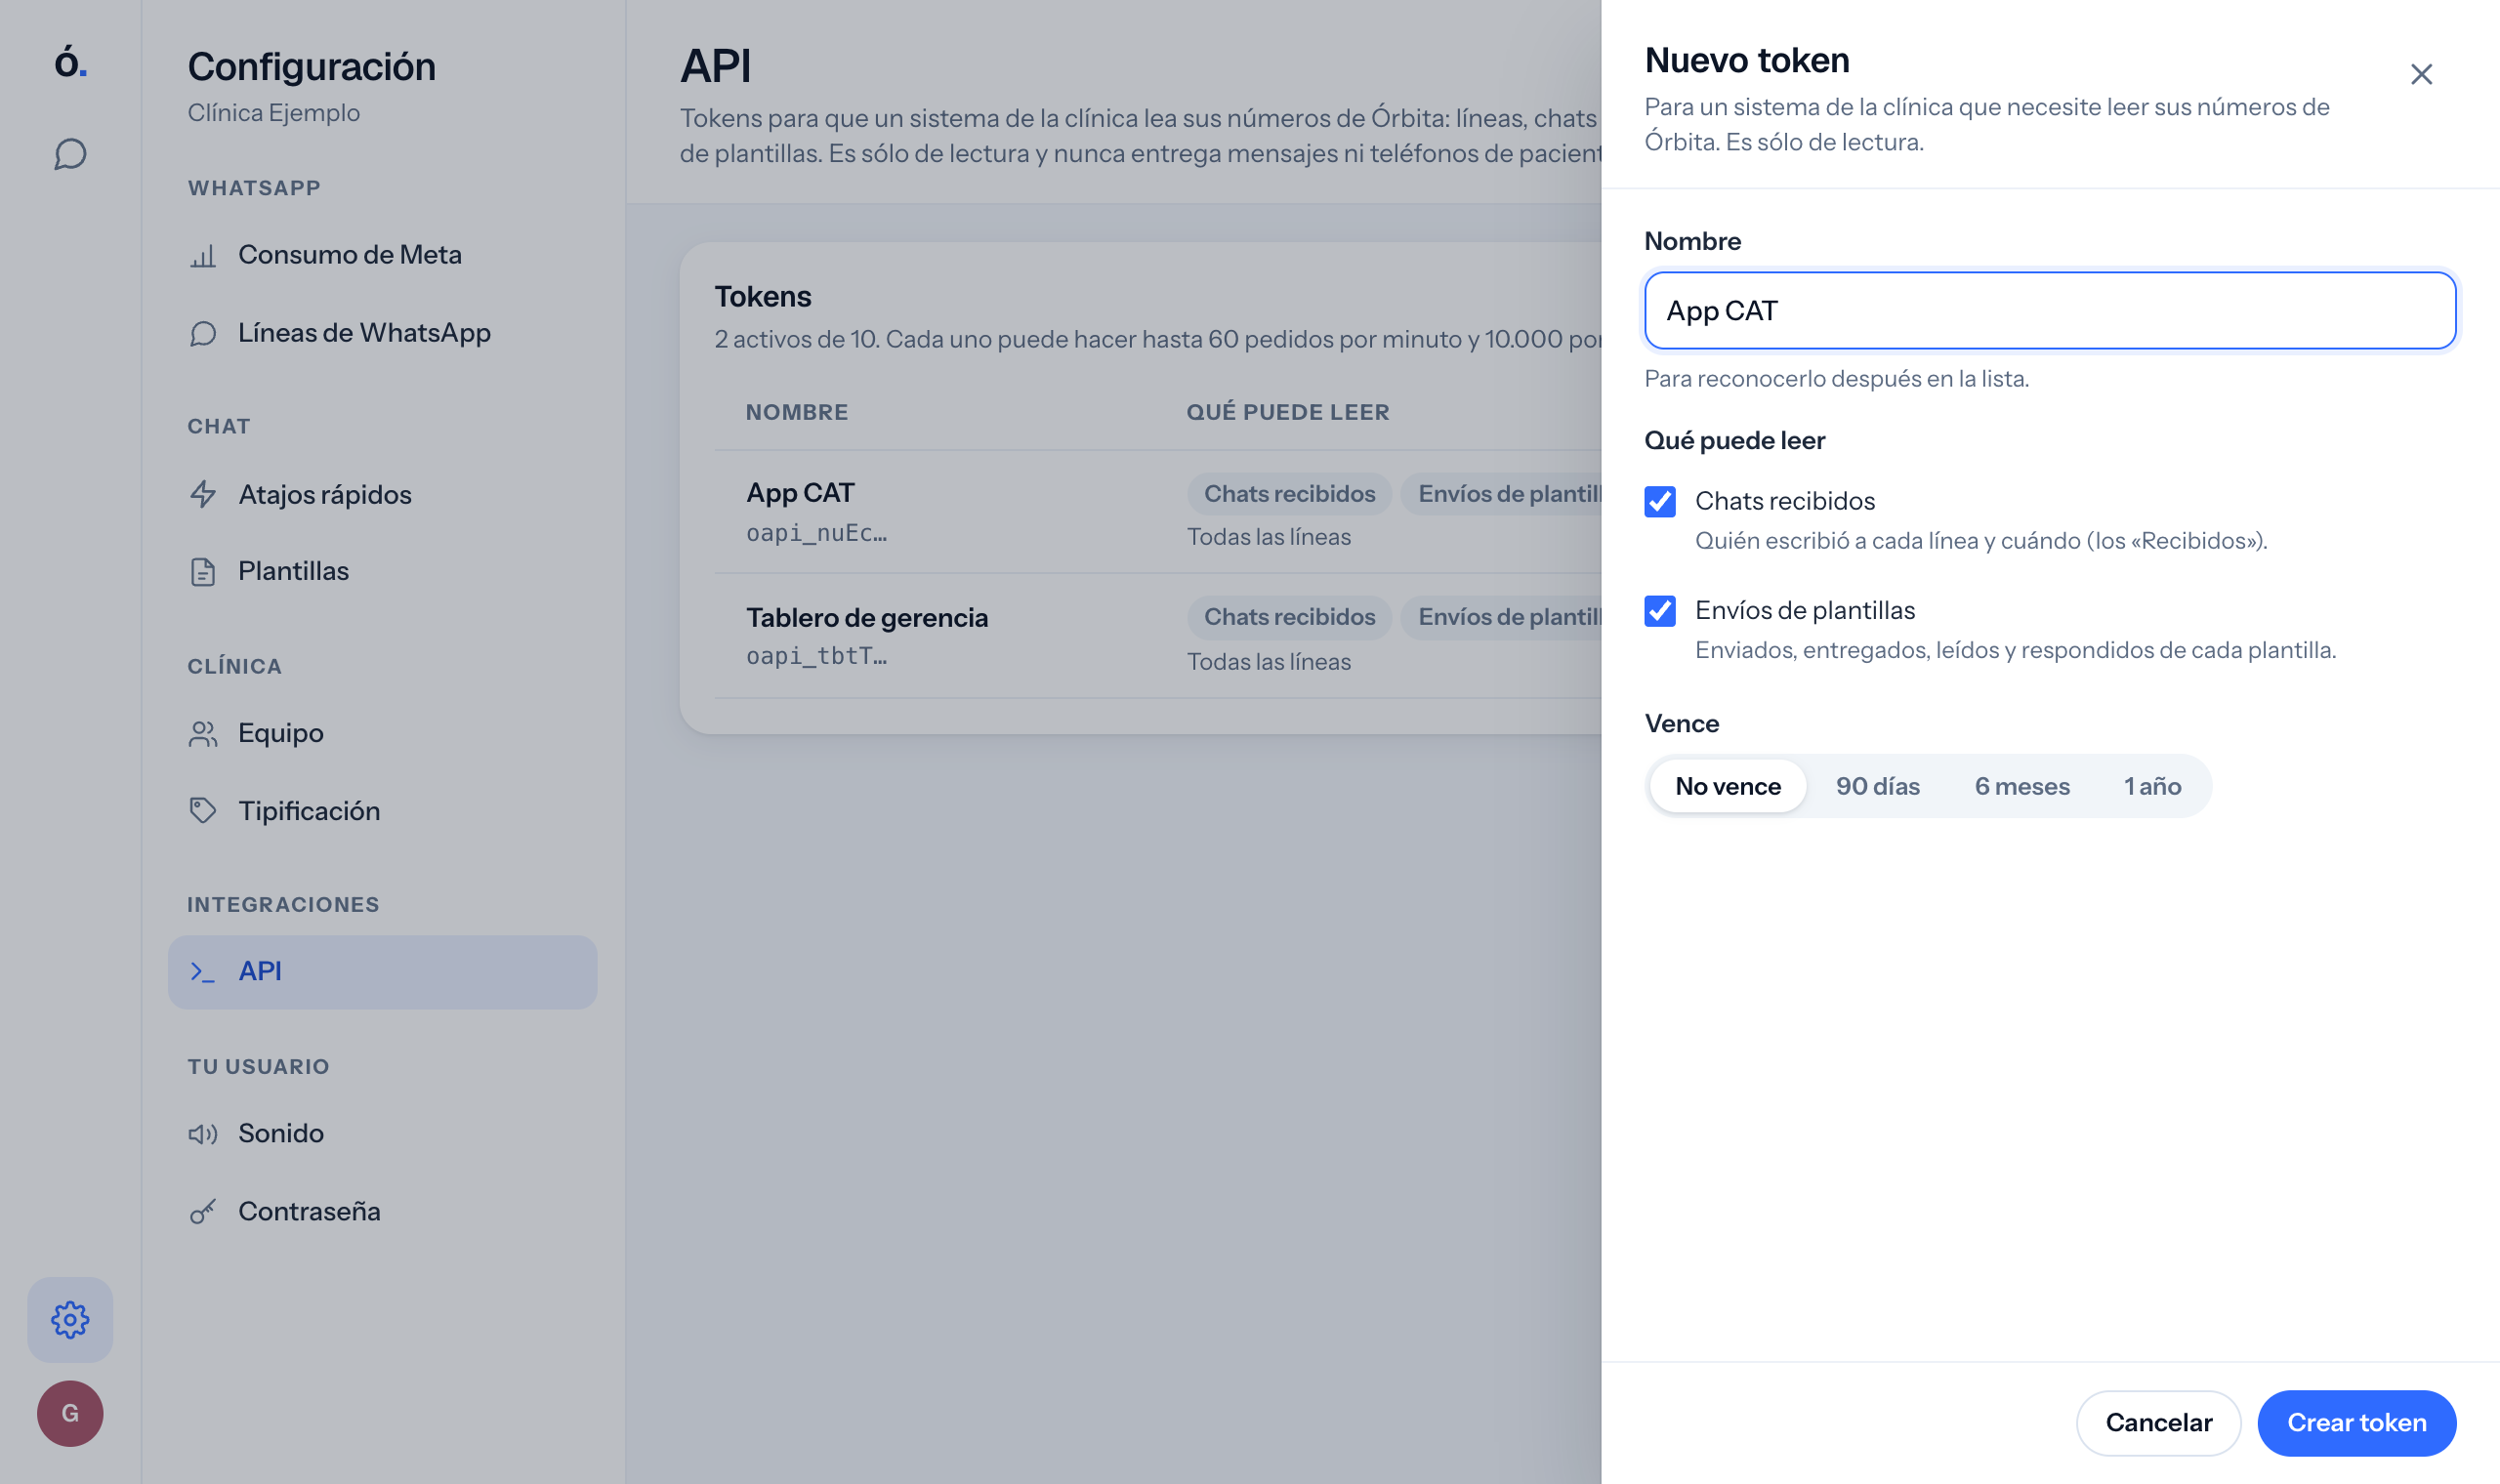Viewport: 2500px width, 1484px height.
Task: Click the speaker icon beside Sonido
Action: 203,1133
